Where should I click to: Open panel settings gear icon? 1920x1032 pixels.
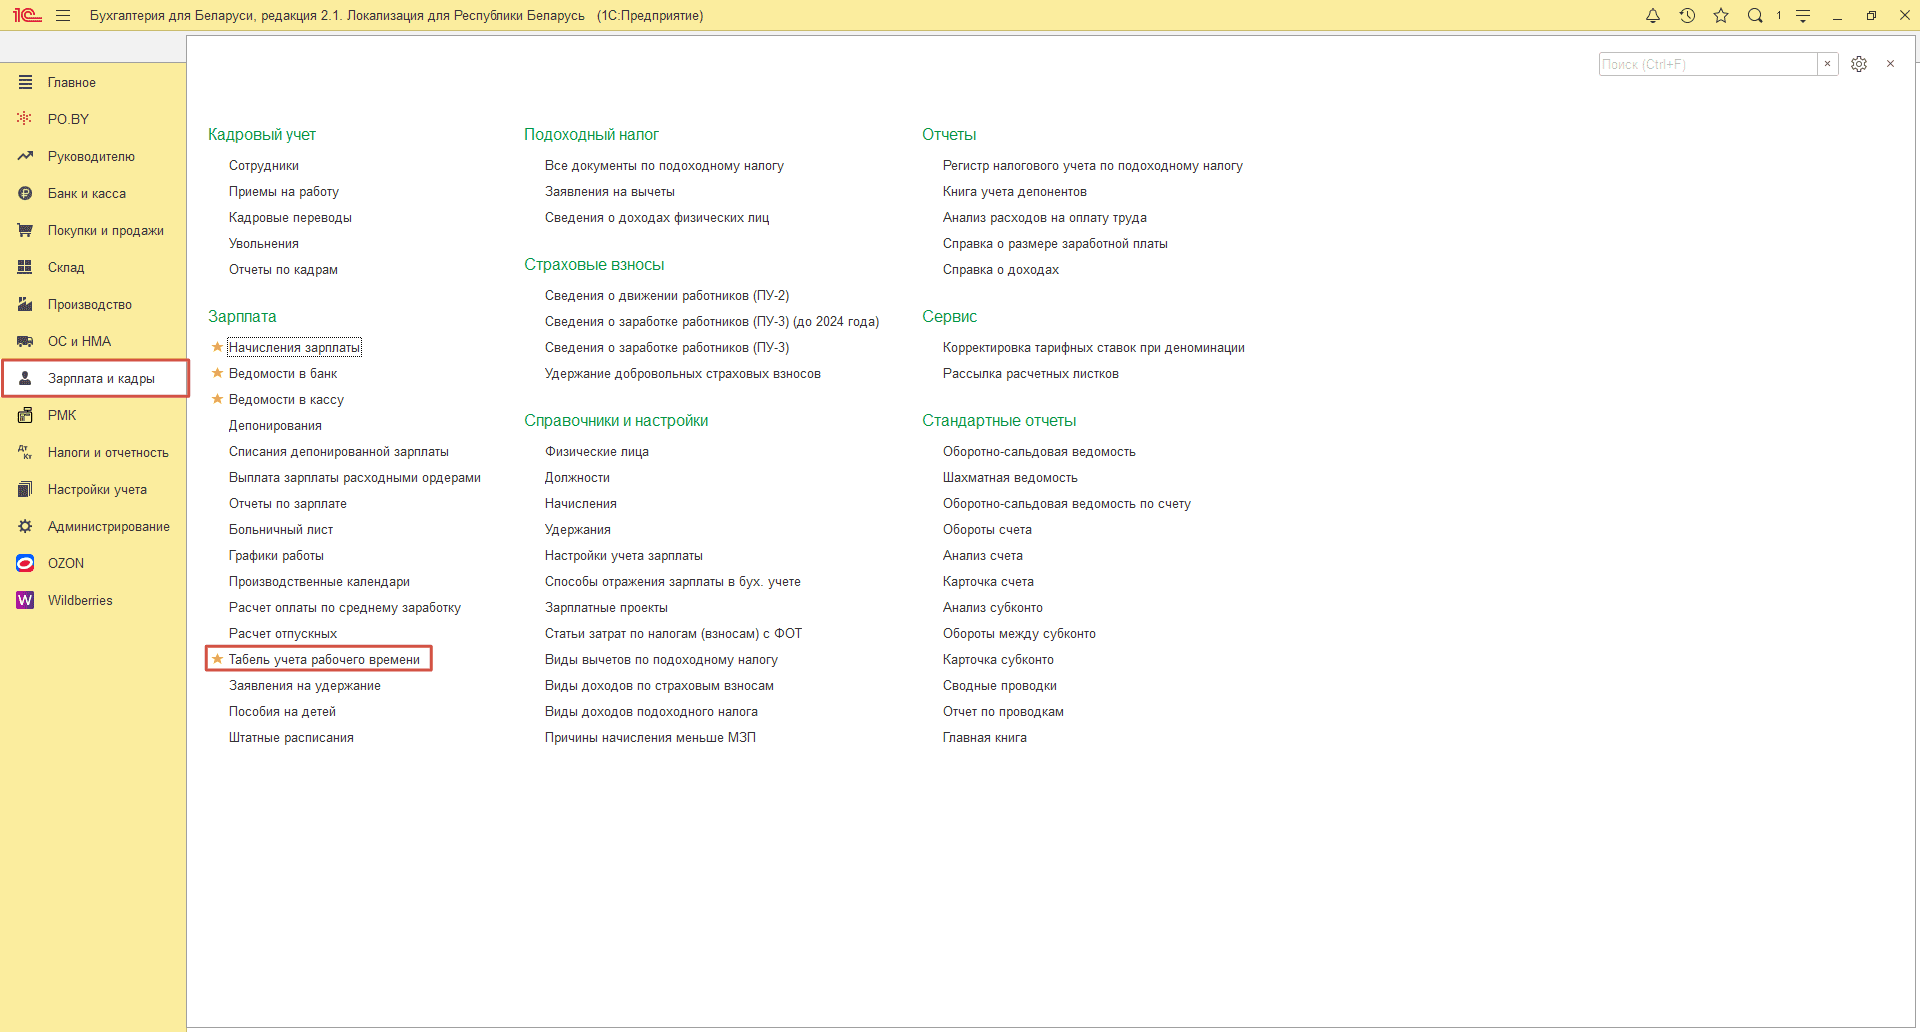(x=1859, y=64)
